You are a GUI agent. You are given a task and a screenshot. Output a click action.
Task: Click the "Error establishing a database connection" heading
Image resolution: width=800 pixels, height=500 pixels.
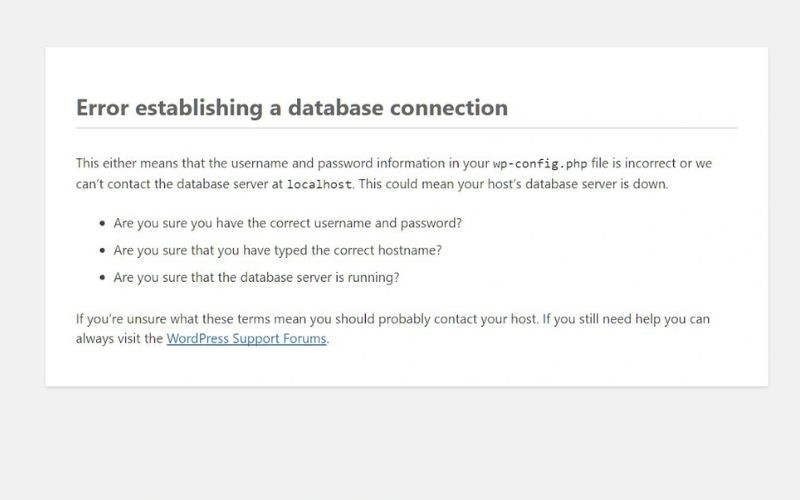(x=292, y=108)
